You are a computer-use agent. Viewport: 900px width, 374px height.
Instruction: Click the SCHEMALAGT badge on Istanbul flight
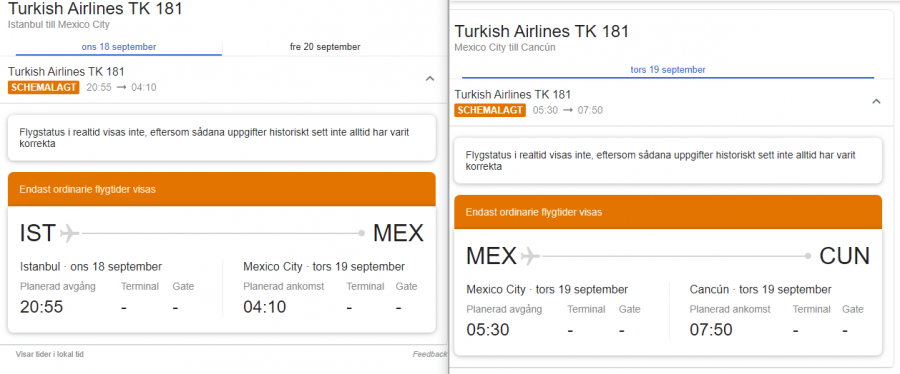pyautogui.click(x=44, y=88)
